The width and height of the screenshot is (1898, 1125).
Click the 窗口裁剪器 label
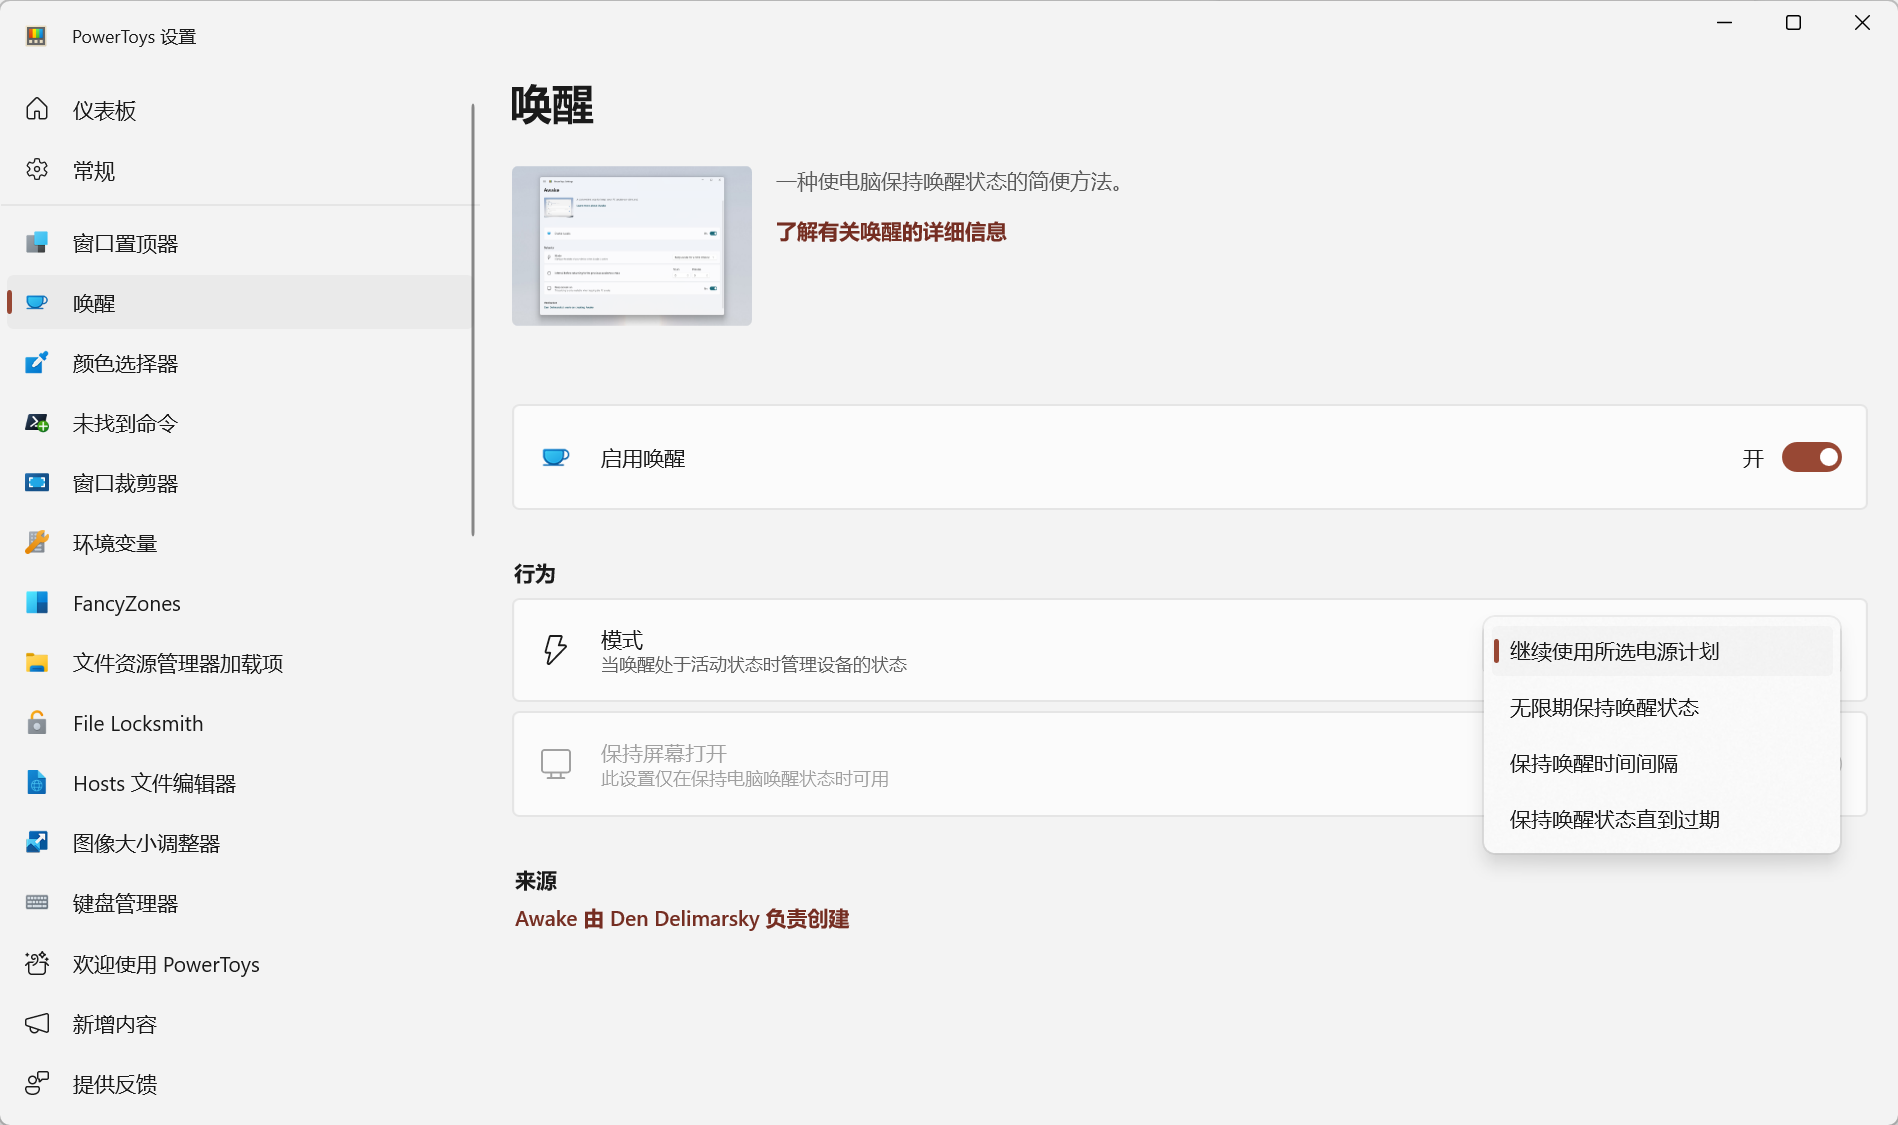pyautogui.click(x=125, y=483)
